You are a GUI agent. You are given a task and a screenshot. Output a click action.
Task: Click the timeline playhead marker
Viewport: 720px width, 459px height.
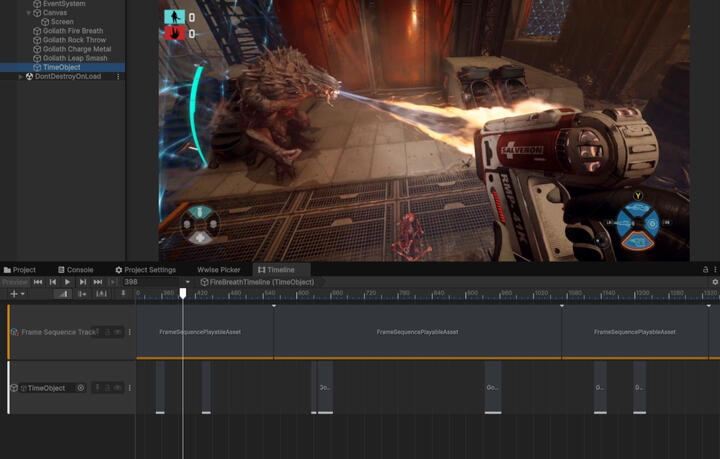[183, 293]
